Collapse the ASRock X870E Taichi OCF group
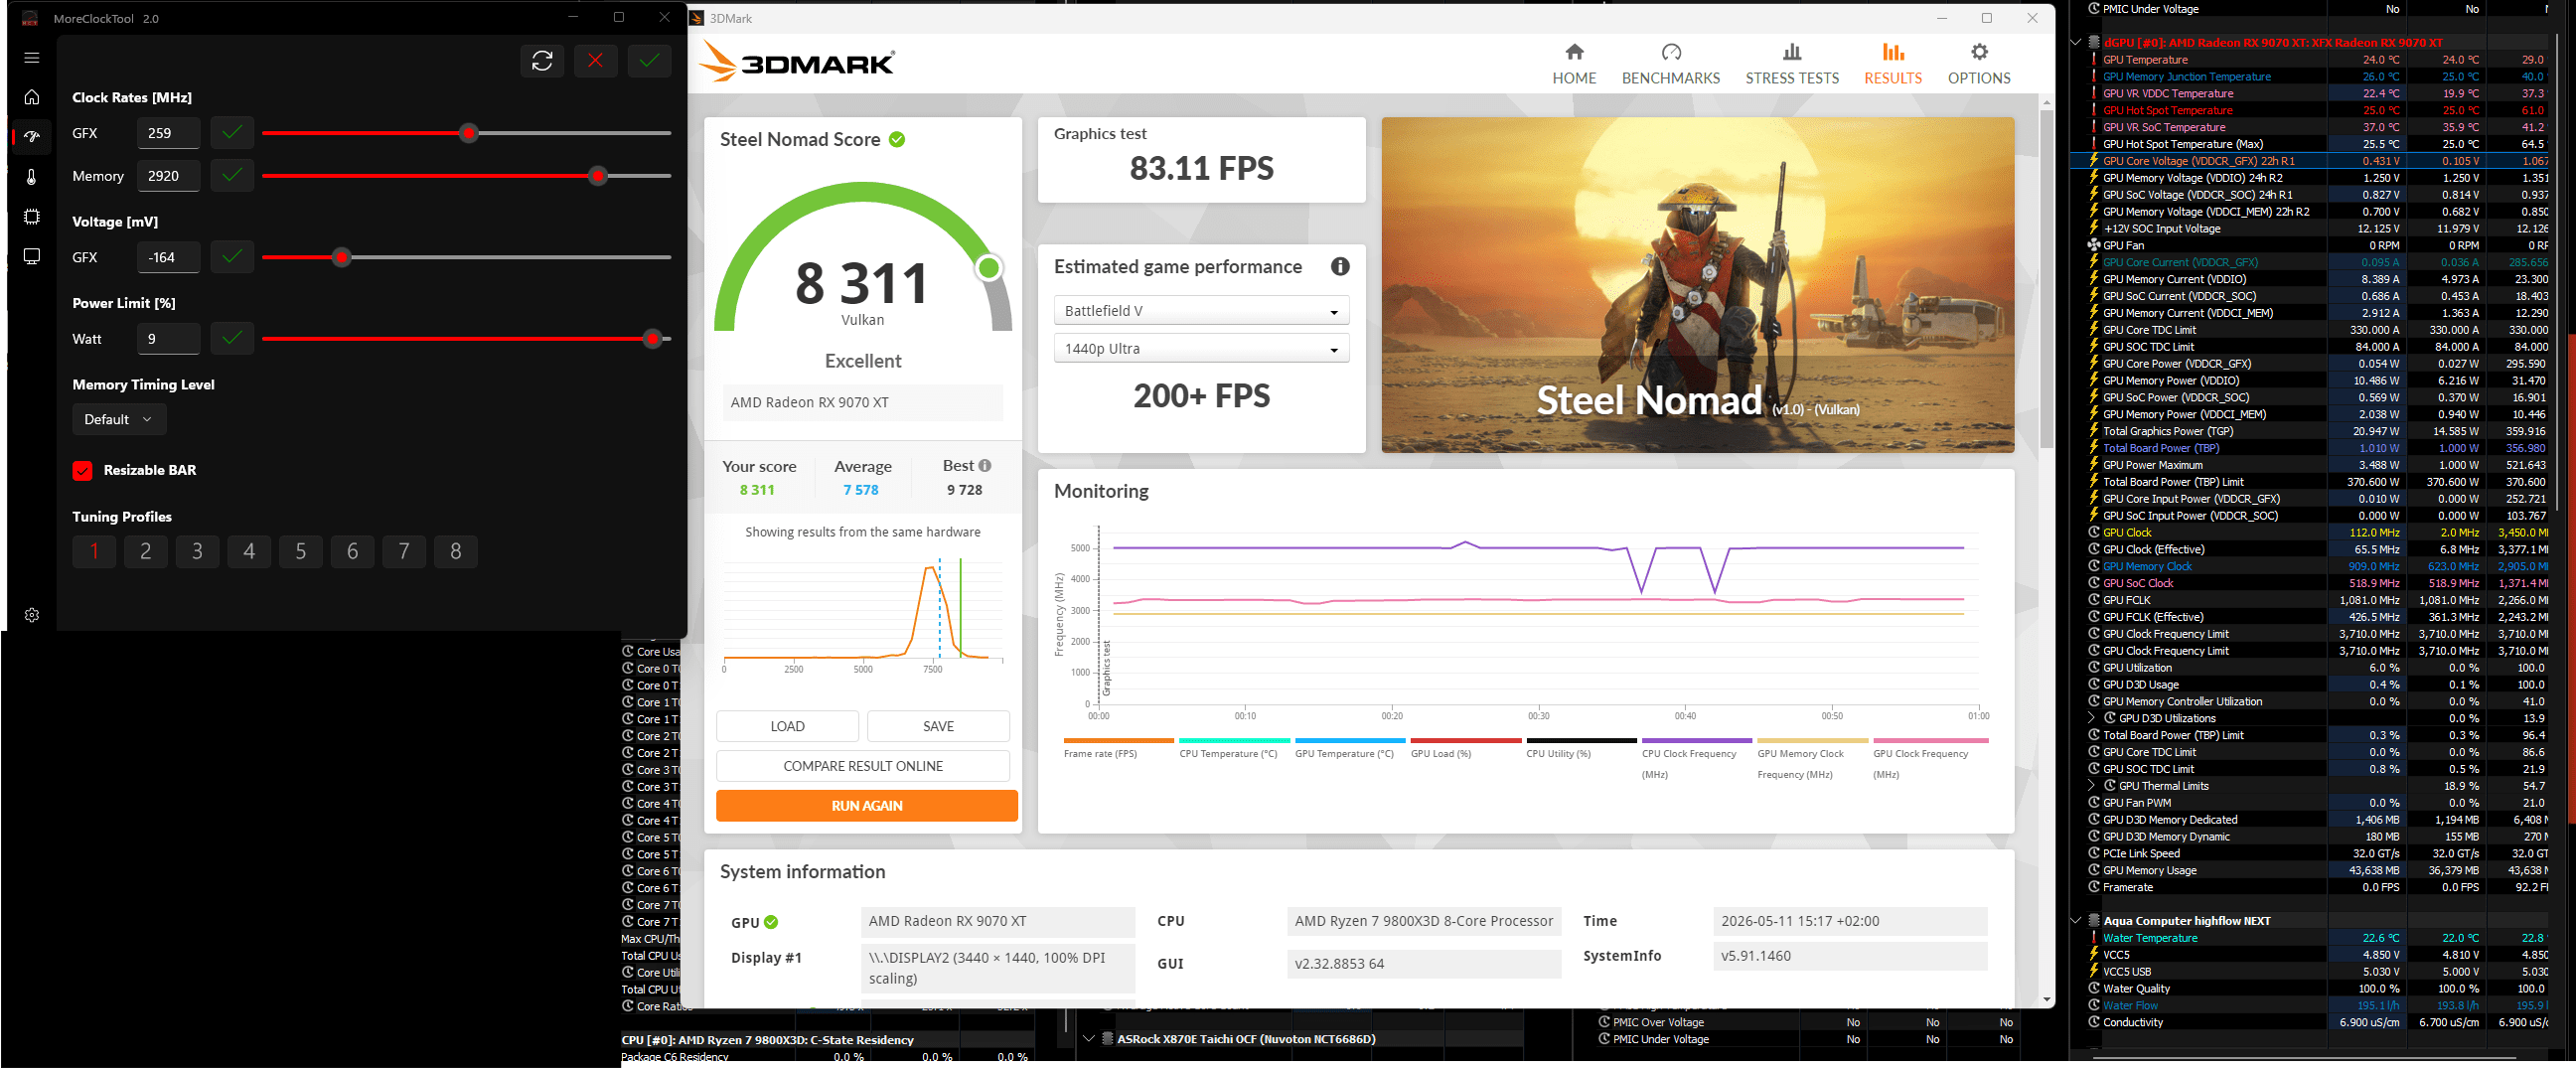This screenshot has width=2576, height=1068. point(1089,1039)
